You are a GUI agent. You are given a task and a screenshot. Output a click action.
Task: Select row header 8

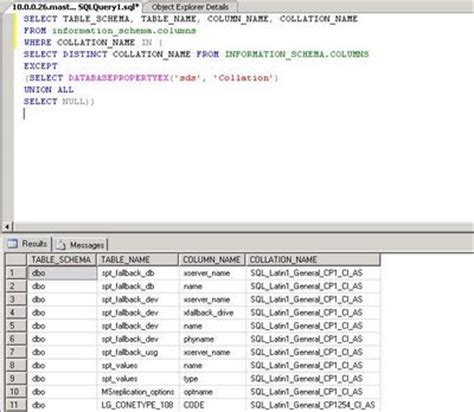16,365
